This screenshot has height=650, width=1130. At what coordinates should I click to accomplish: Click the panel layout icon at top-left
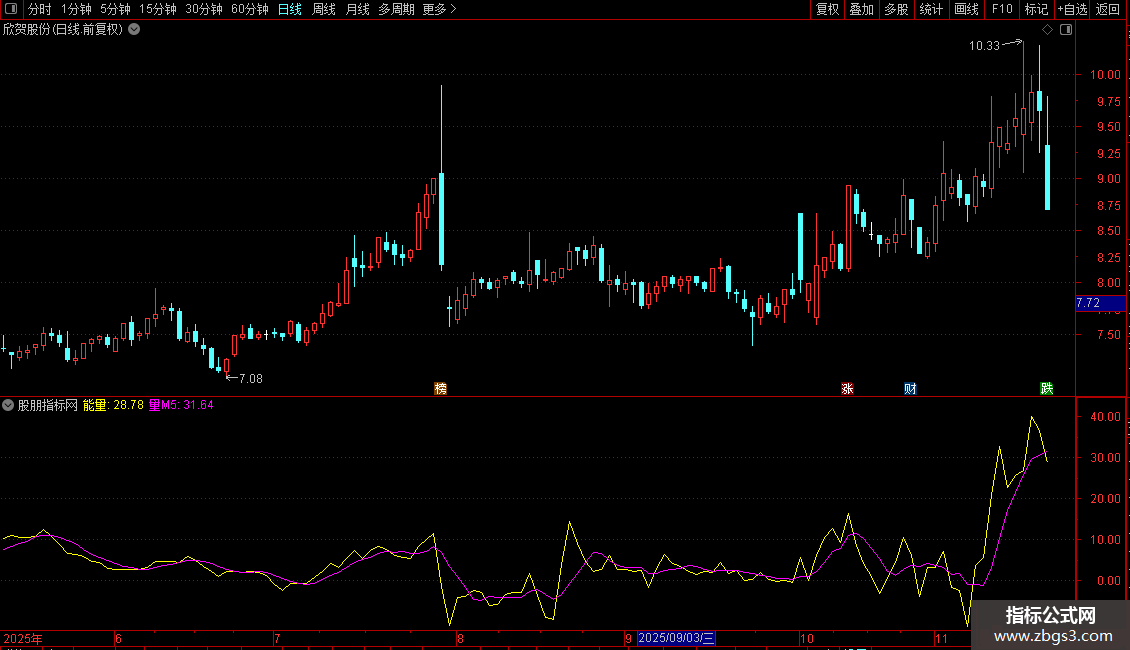pos(11,9)
